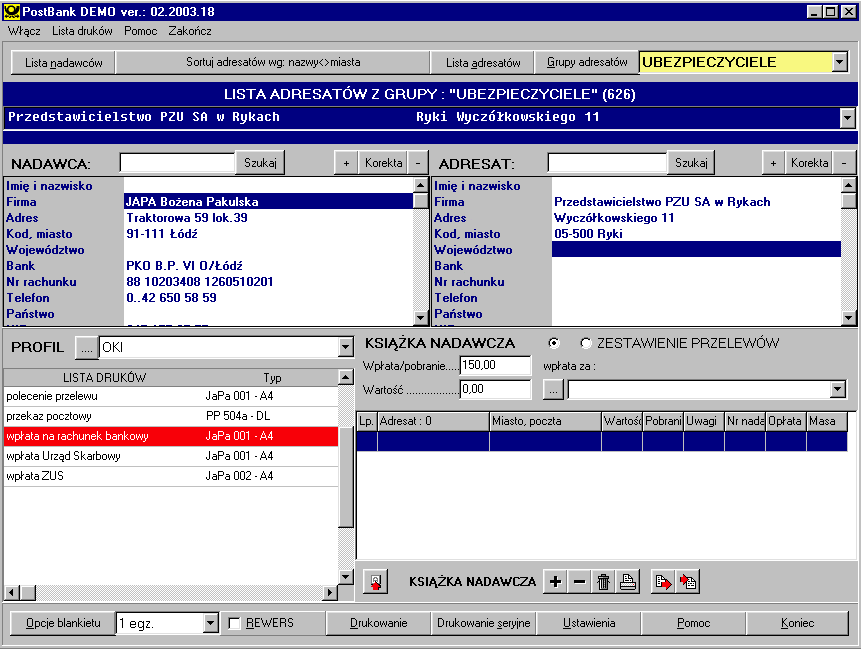
Task: Click the 'Miasto, poczta' column header
Action: pos(545,421)
